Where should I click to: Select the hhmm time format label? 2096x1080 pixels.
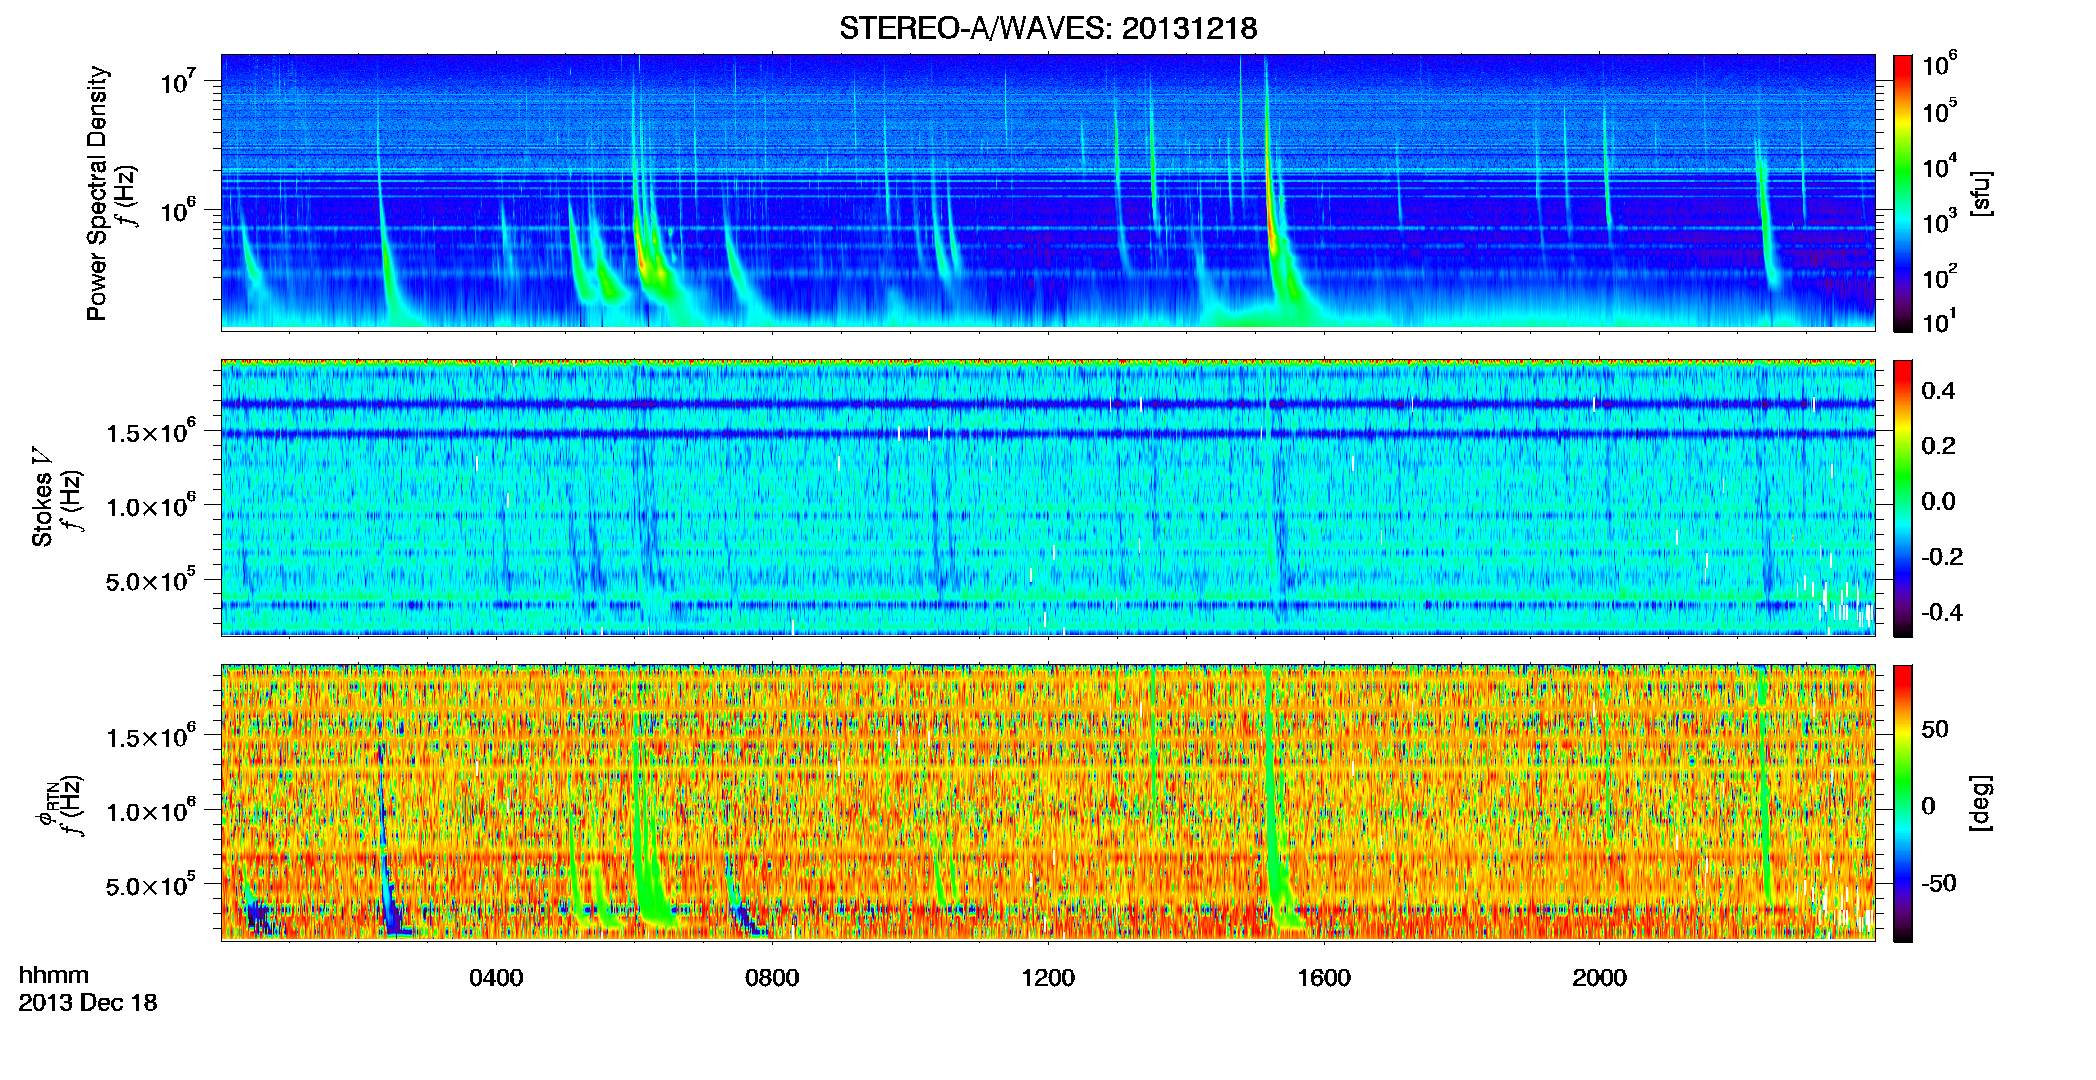pos(54,976)
